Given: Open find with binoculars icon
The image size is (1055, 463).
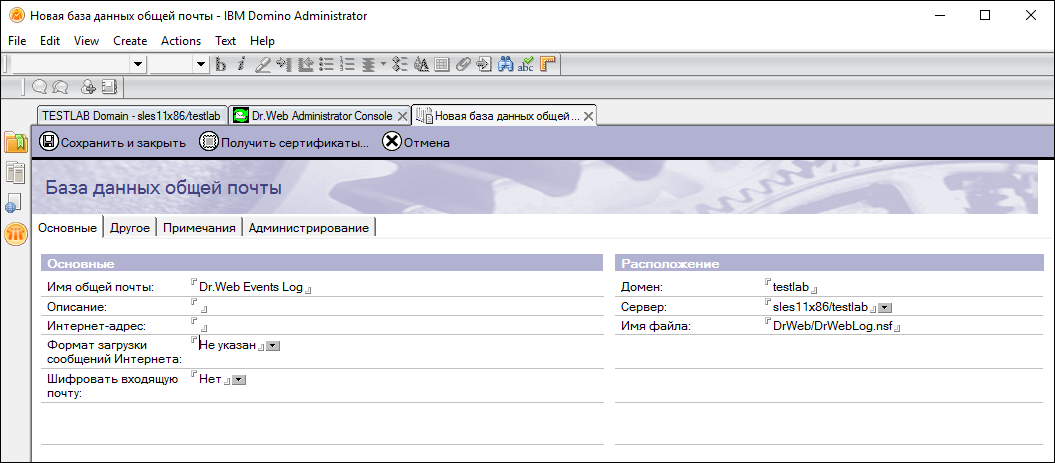Looking at the screenshot, I should (505, 64).
